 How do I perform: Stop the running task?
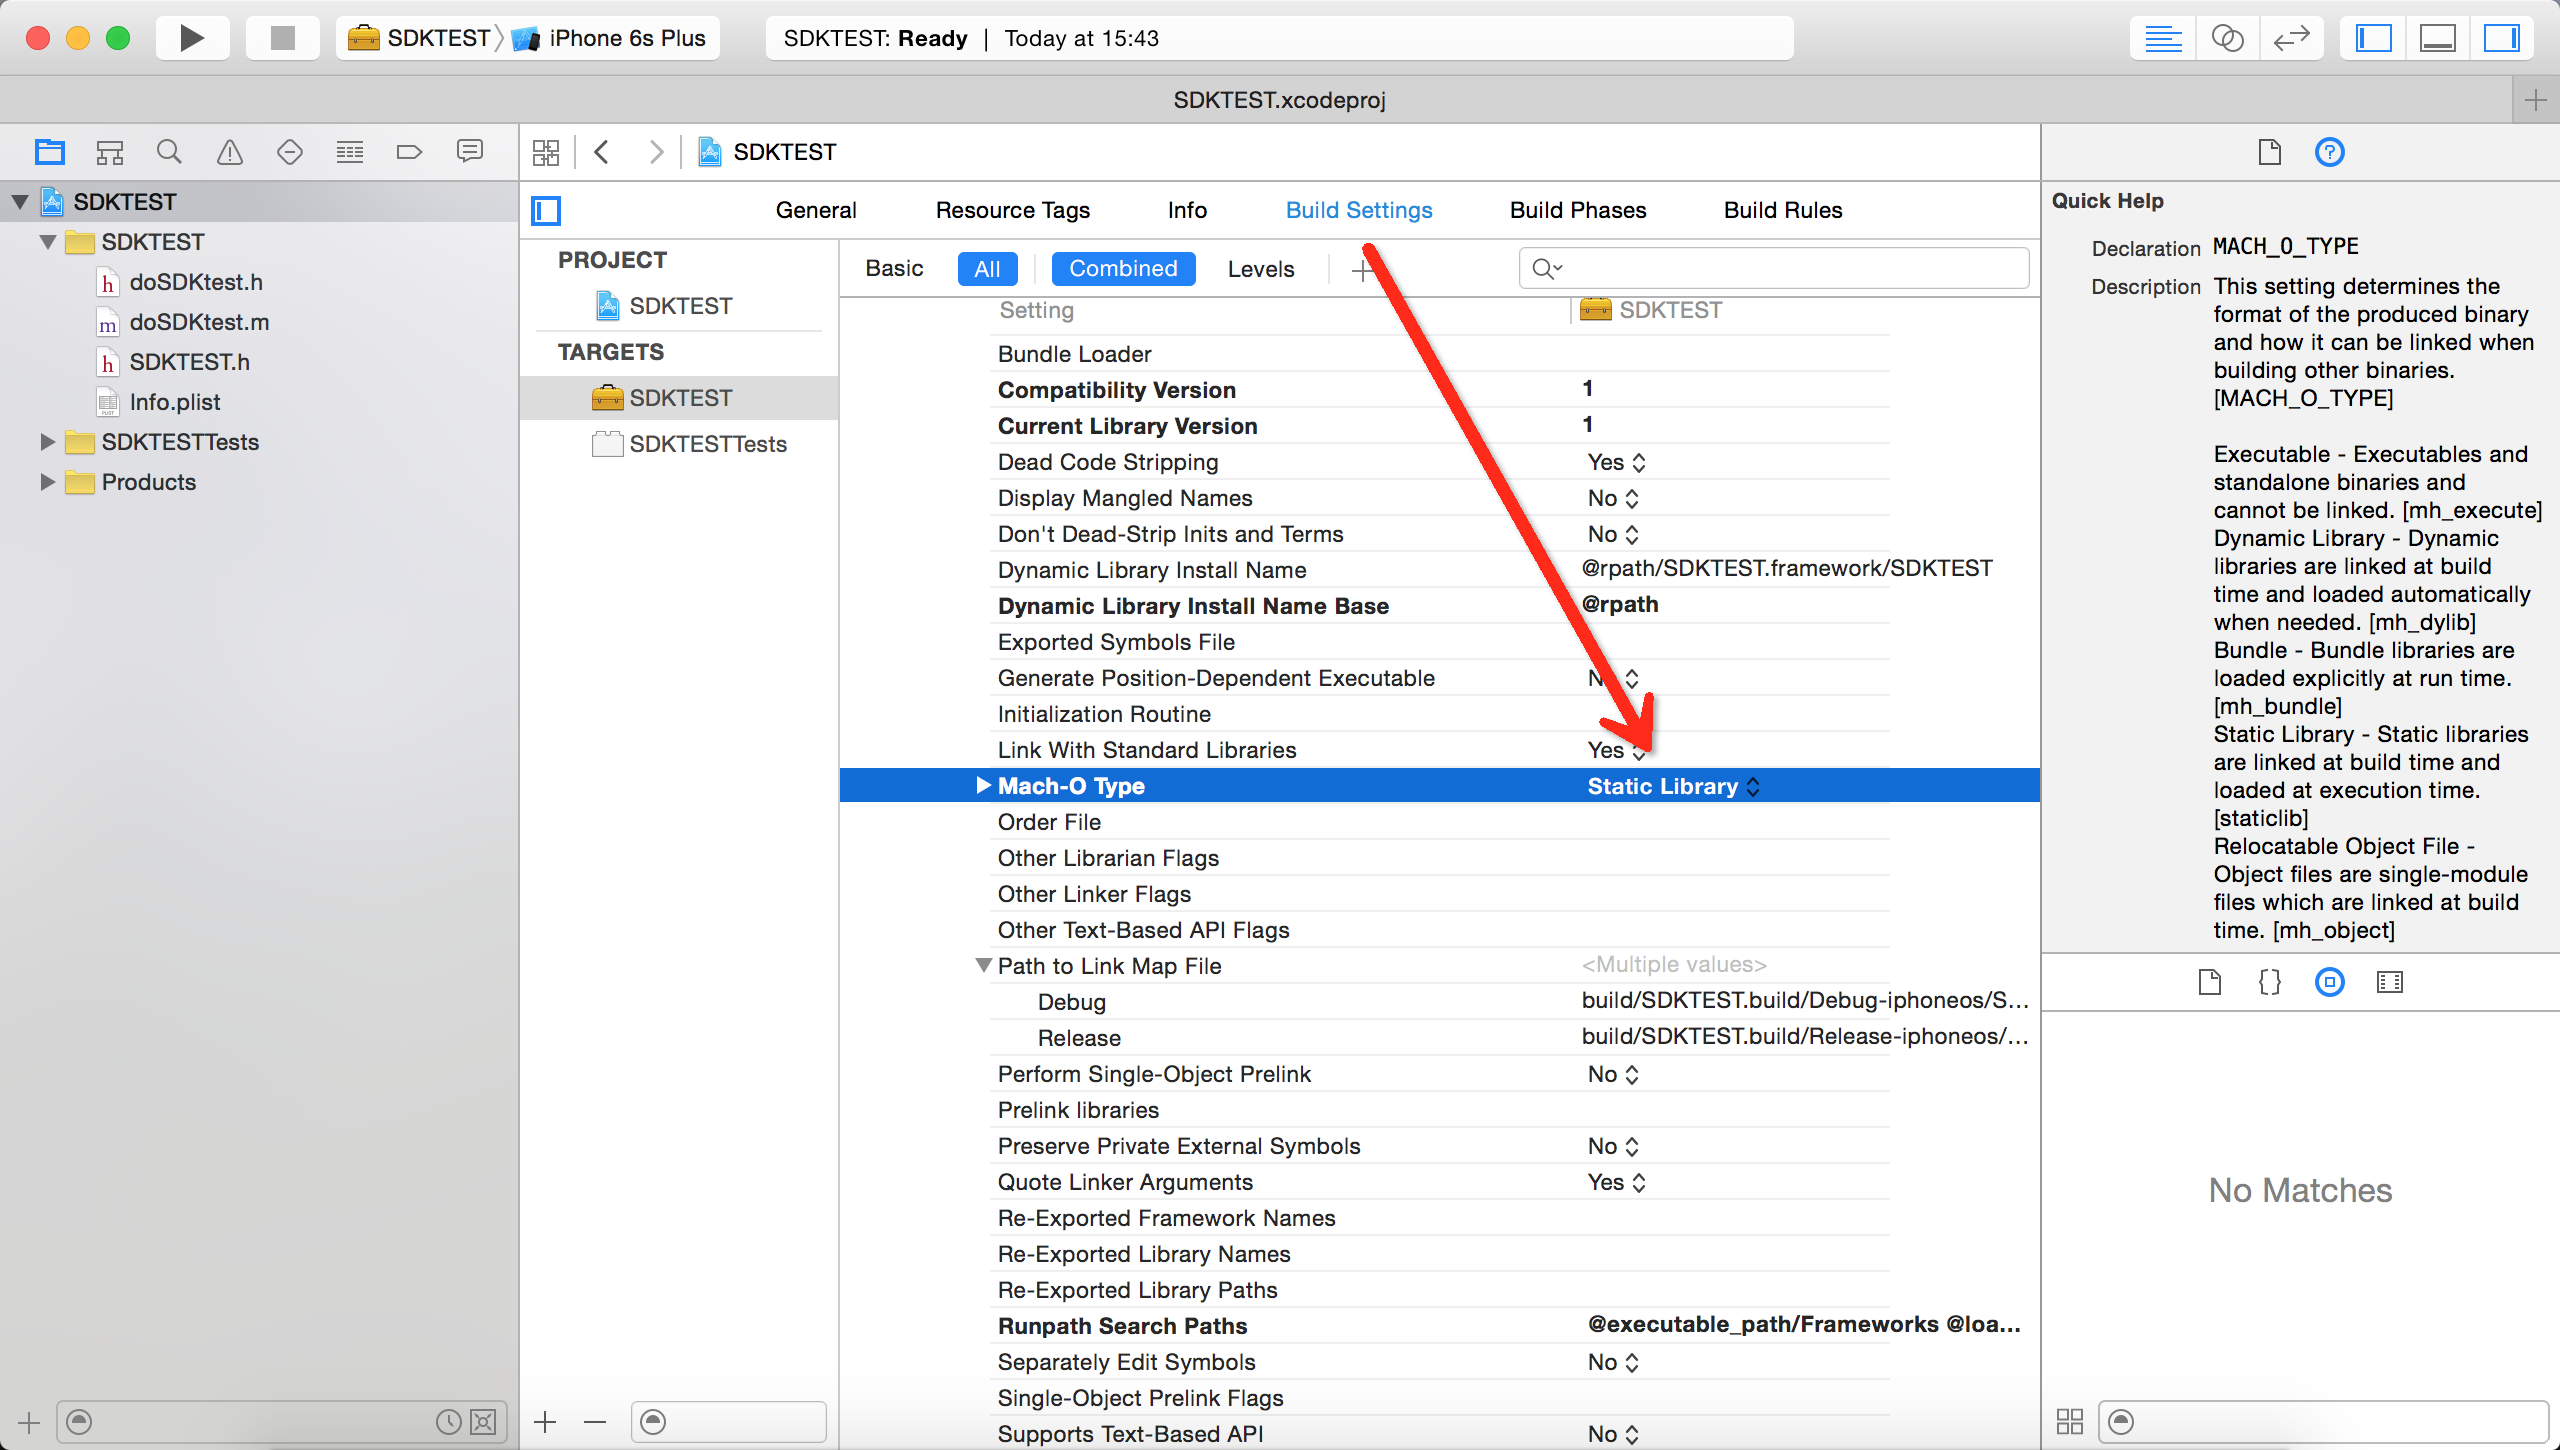coord(283,38)
